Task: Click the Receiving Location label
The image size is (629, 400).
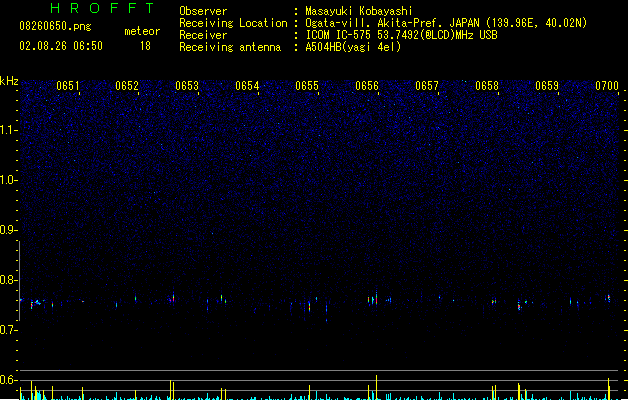Action: pos(233,23)
